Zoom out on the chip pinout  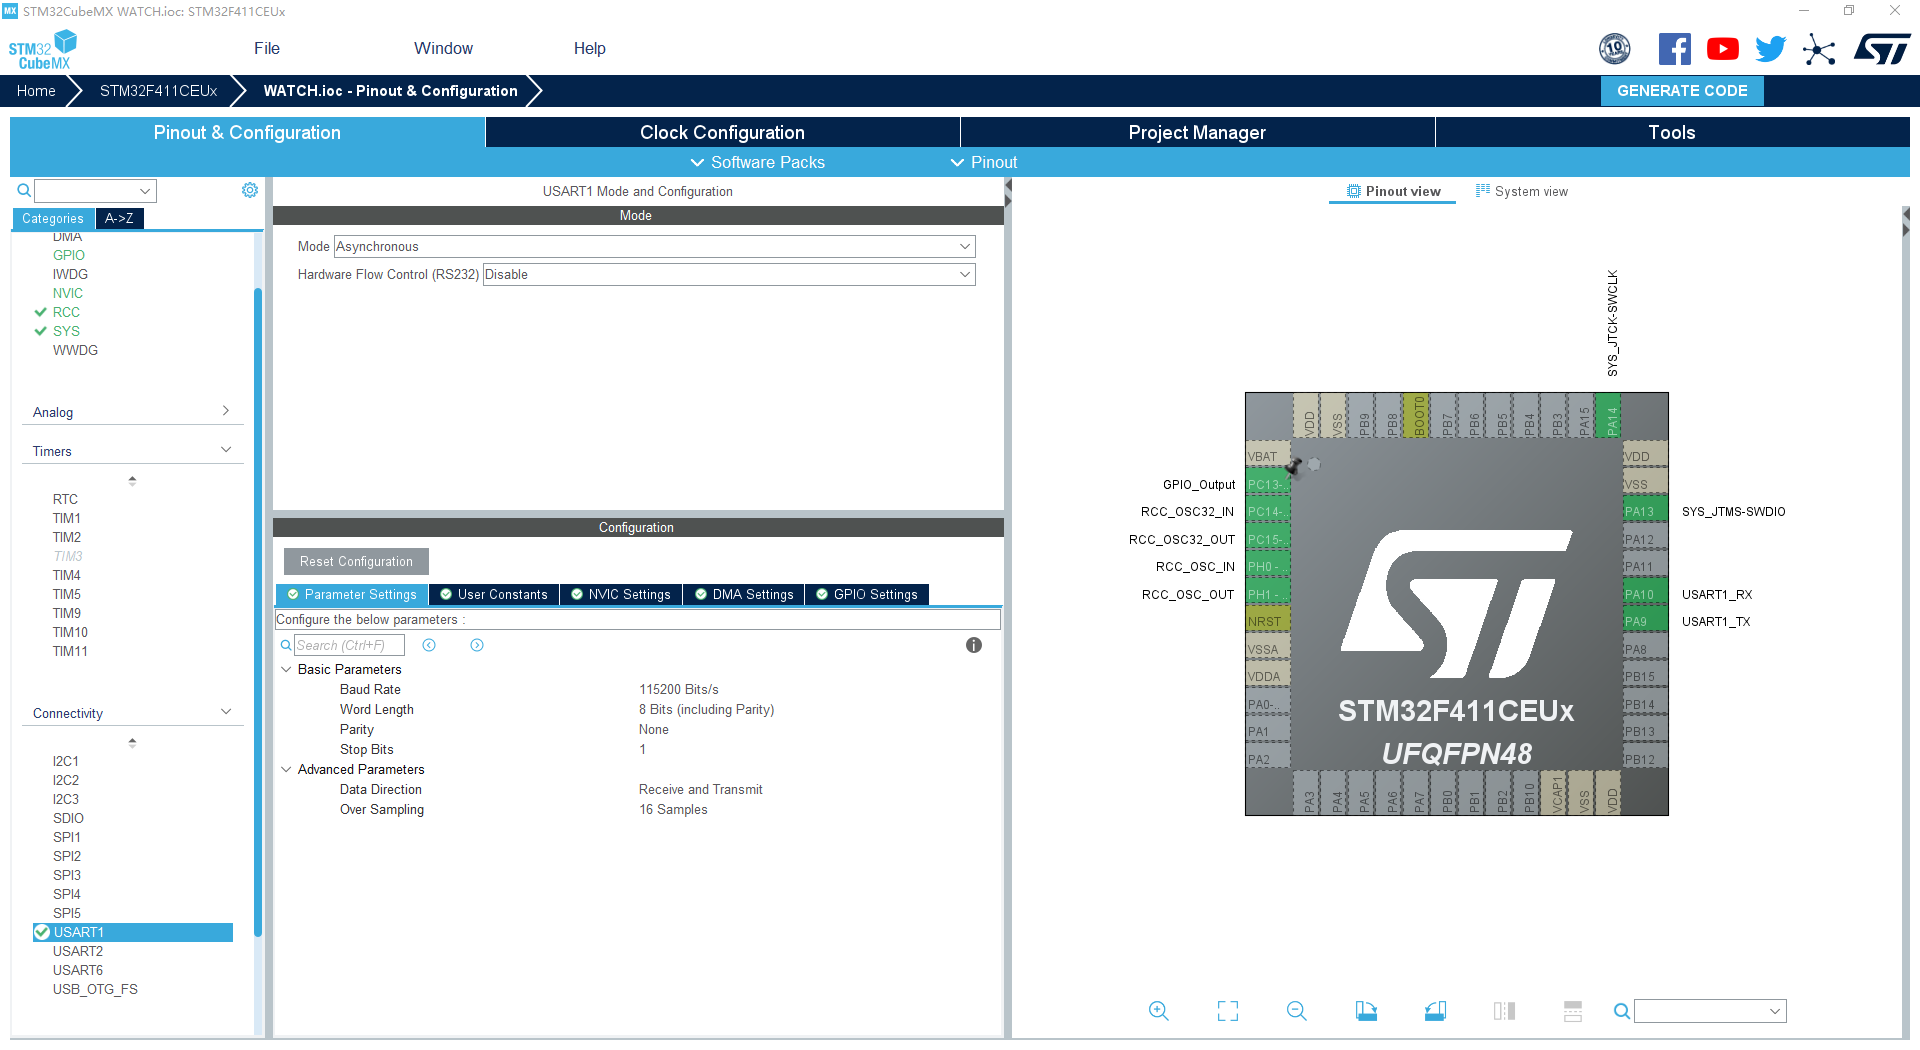click(1296, 1011)
